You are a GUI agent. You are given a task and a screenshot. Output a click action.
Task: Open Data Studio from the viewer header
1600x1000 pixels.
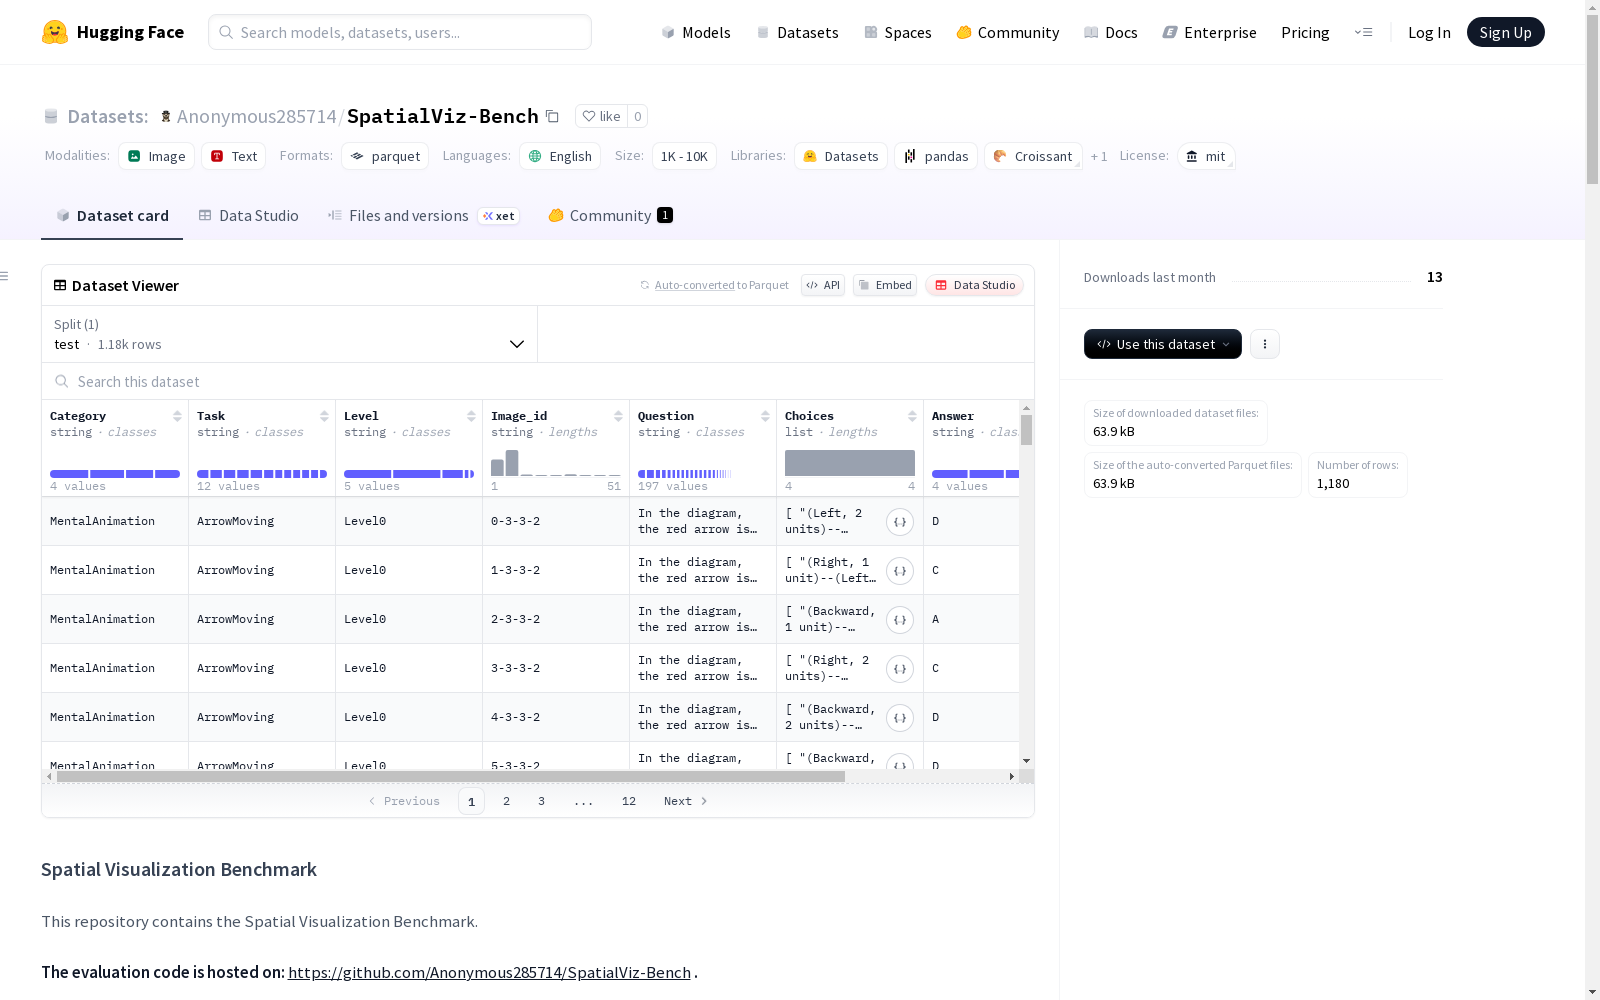(x=974, y=285)
